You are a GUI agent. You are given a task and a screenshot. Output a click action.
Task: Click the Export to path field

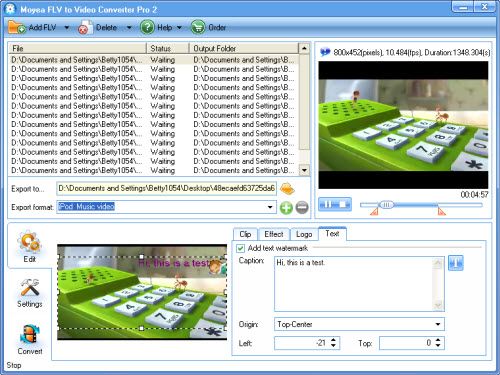(167, 188)
